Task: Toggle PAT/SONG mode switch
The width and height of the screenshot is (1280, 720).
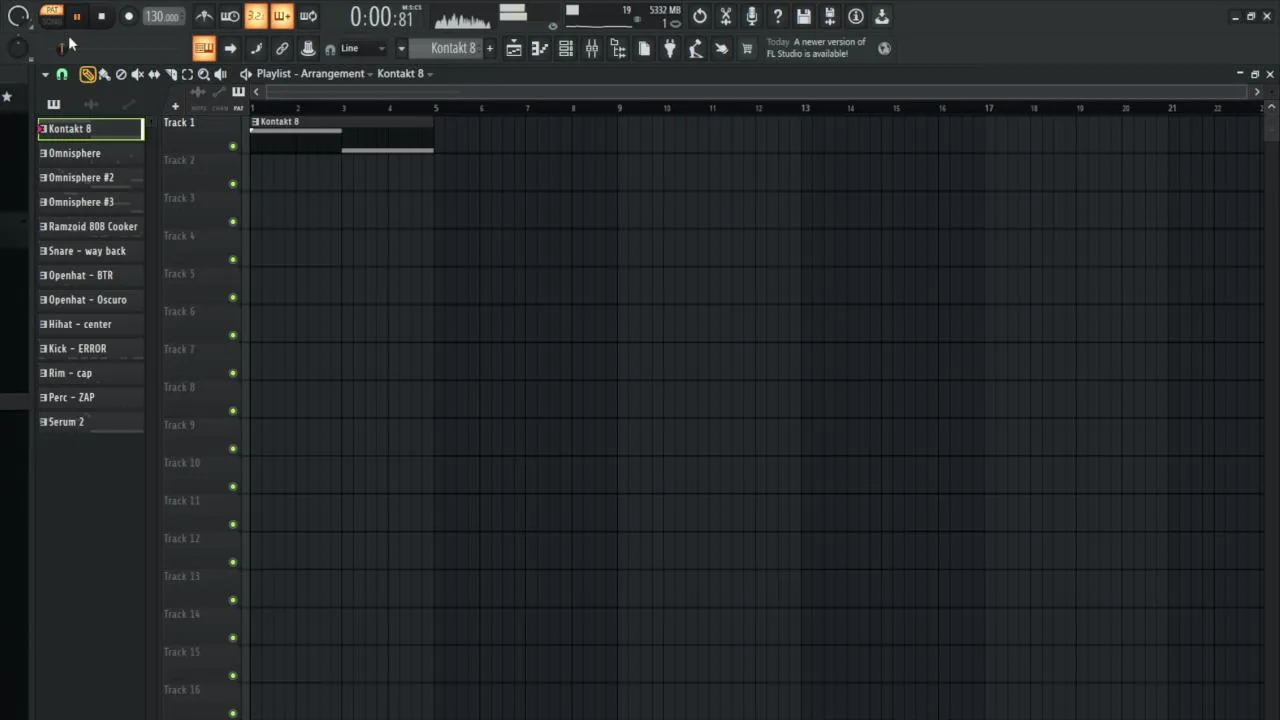Action: tap(52, 16)
